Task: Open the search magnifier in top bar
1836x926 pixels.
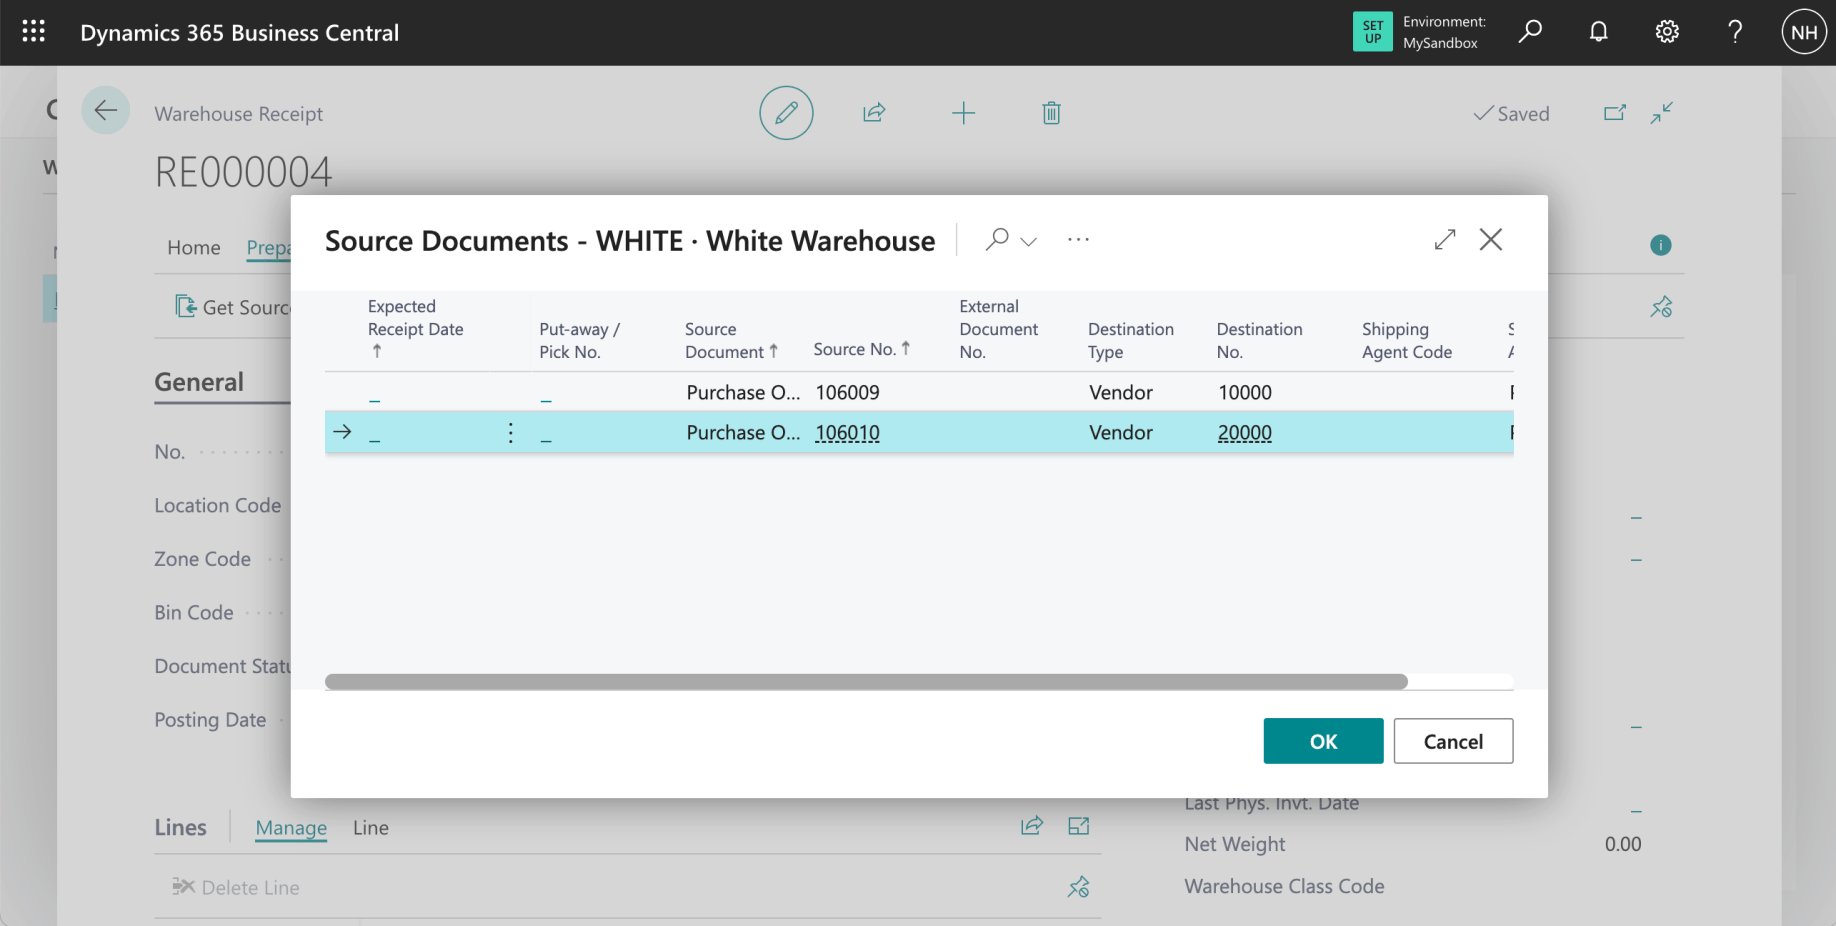Action: point(1530,32)
